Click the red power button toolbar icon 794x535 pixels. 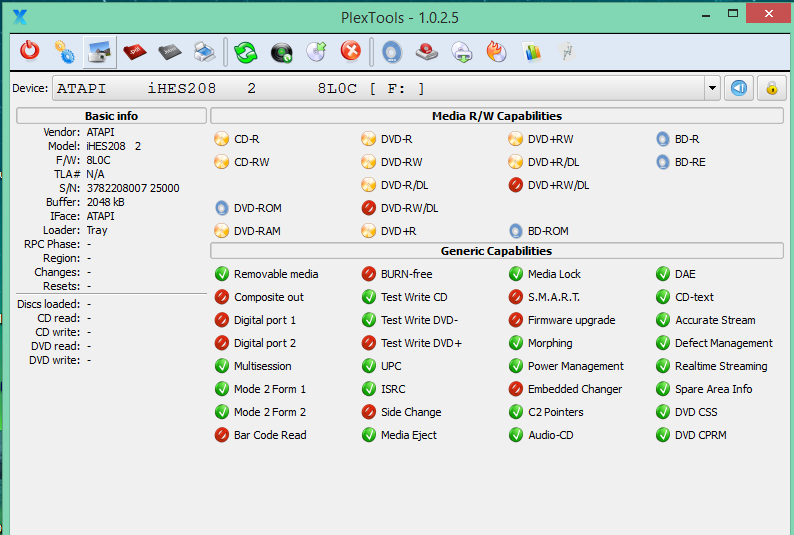pyautogui.click(x=29, y=52)
